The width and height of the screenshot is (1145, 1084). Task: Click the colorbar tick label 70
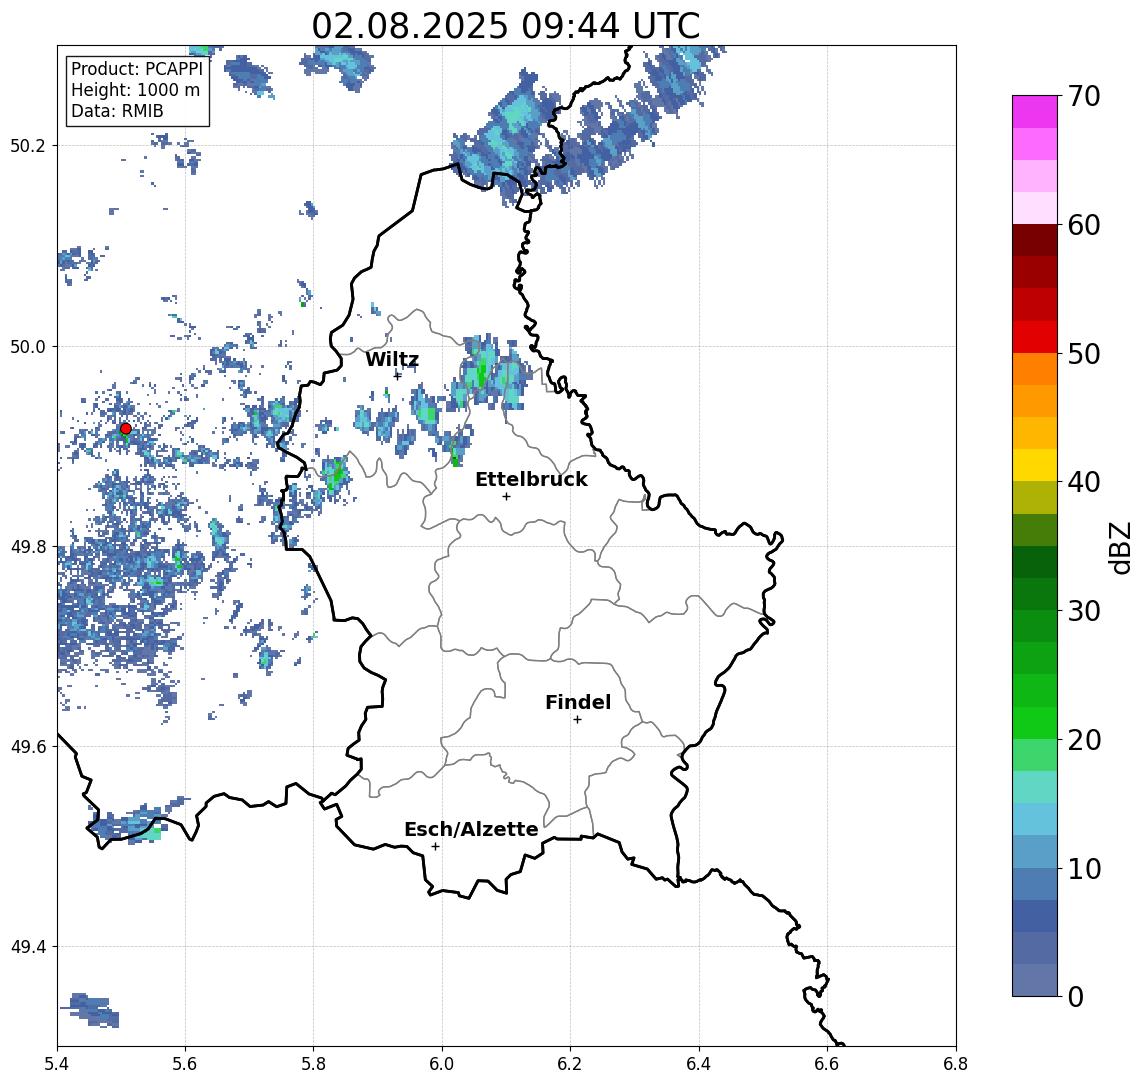[1084, 96]
